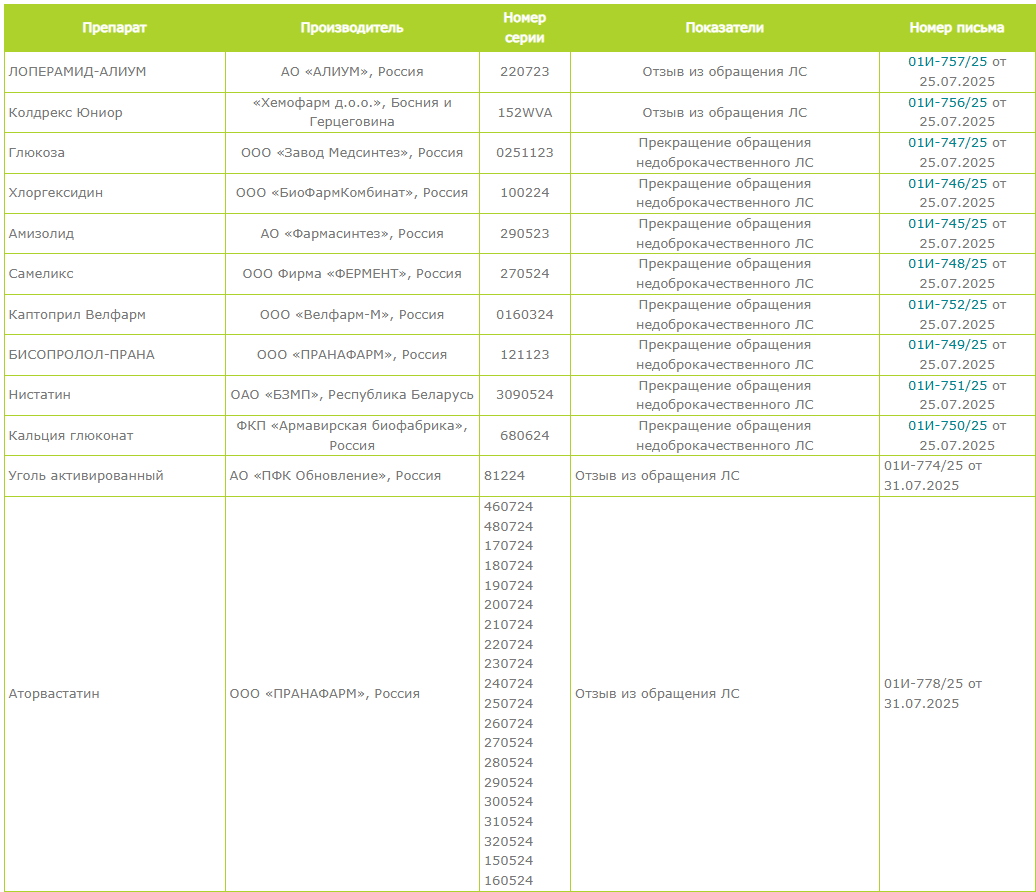Click series number 121123
This screenshot has height=892, width=1036.
click(525, 355)
